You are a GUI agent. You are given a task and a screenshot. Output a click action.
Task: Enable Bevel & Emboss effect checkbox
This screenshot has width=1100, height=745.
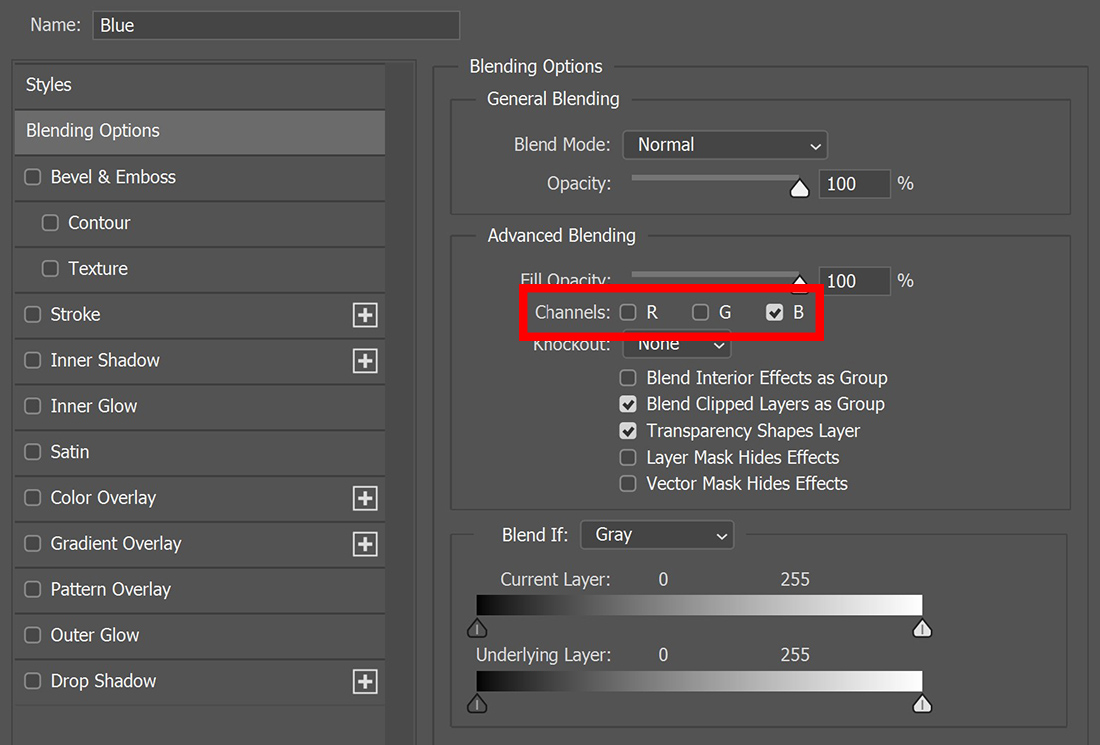33,177
